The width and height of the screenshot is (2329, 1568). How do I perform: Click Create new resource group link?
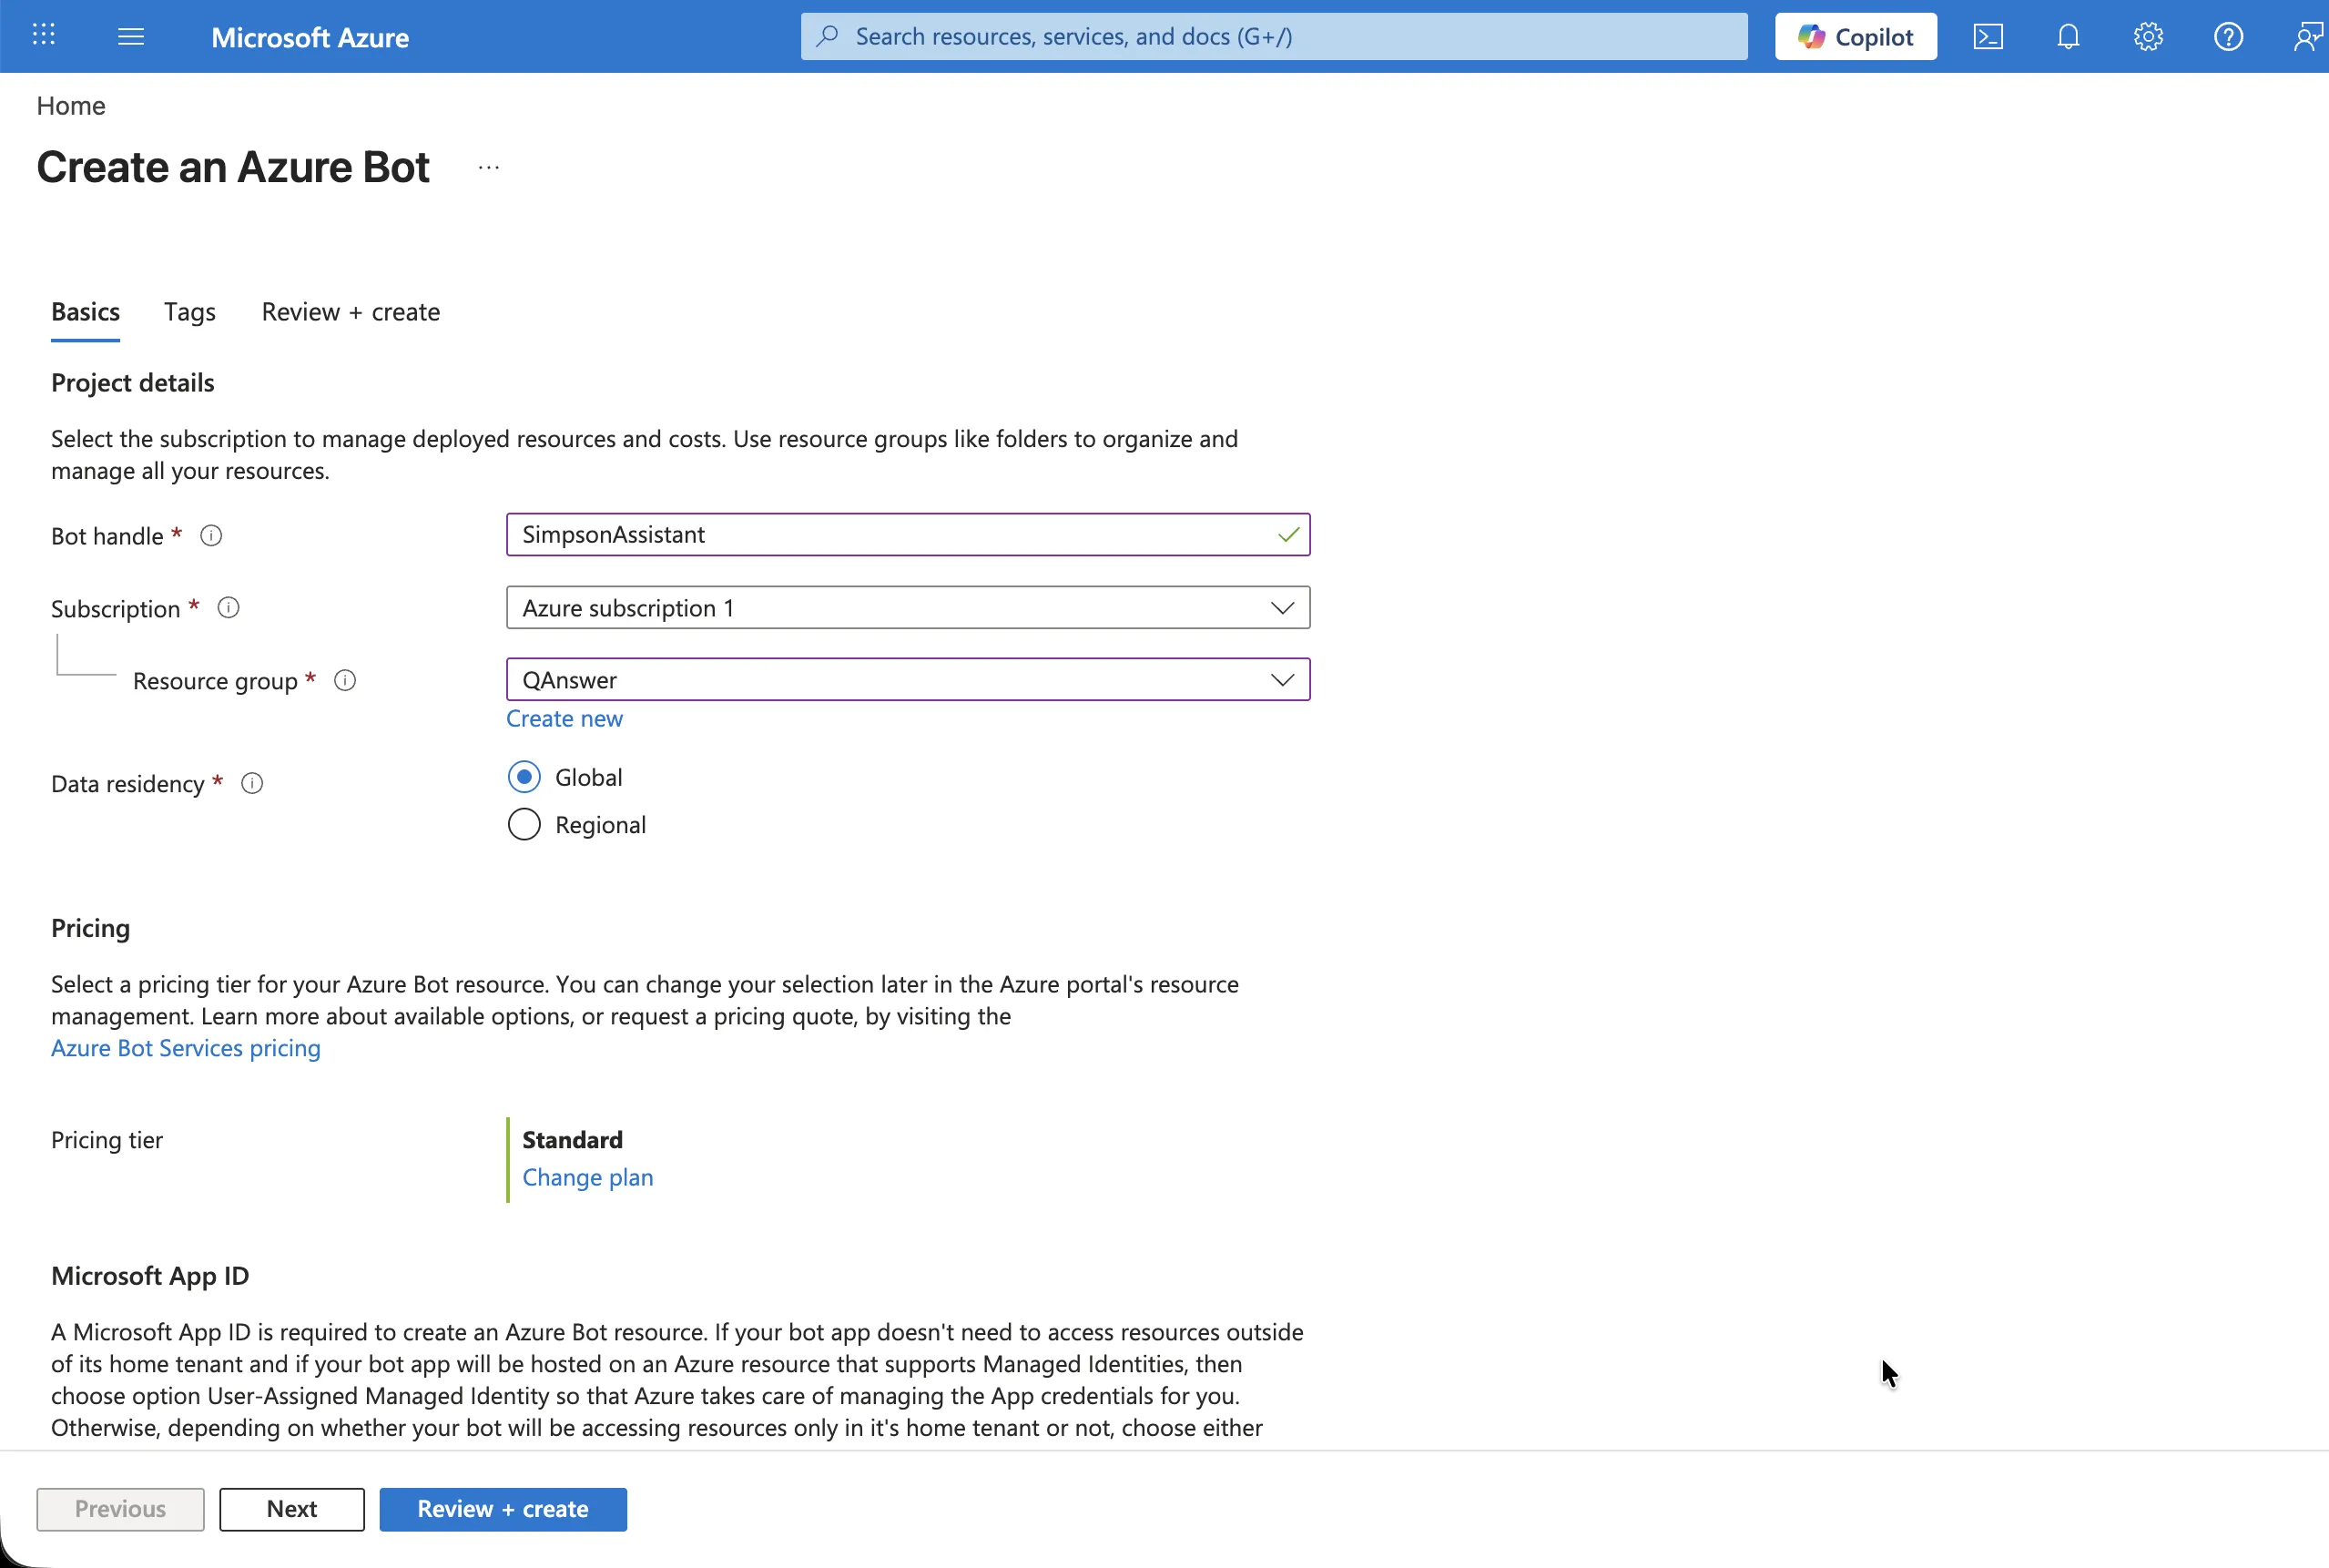coord(564,719)
